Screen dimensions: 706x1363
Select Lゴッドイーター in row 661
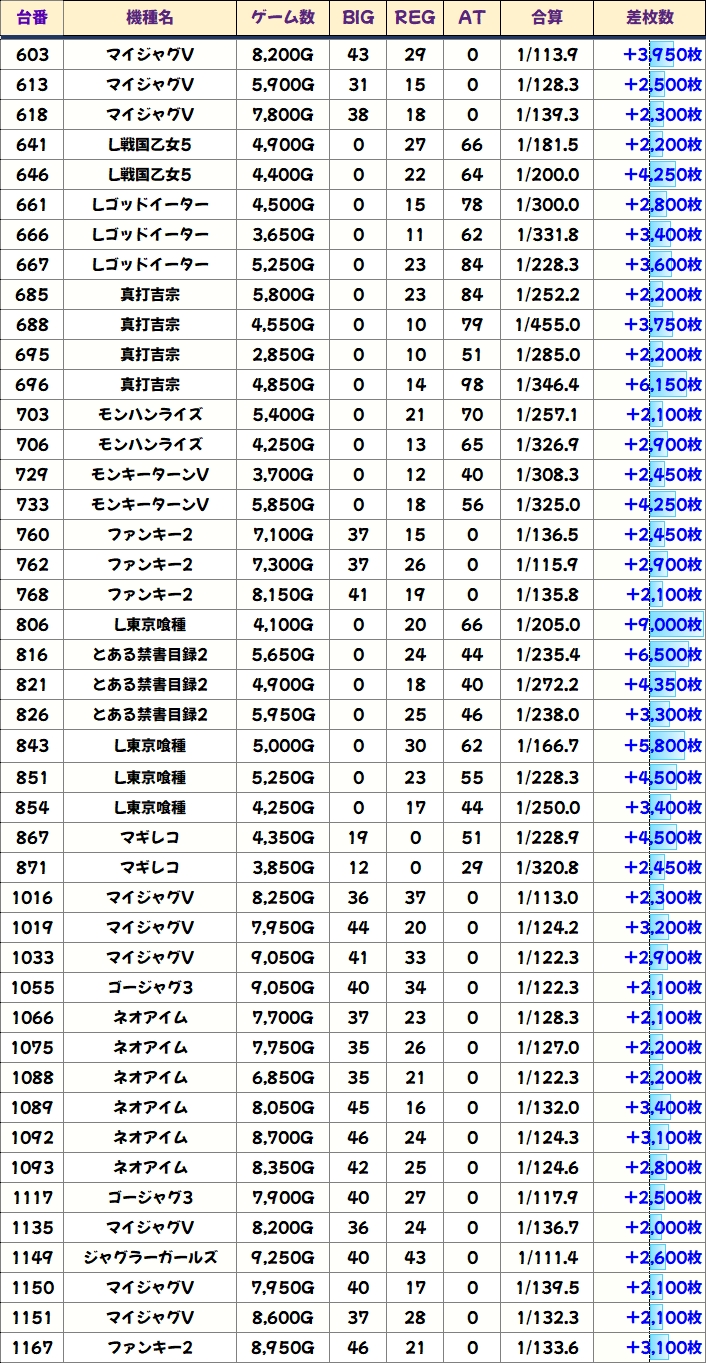coord(150,205)
